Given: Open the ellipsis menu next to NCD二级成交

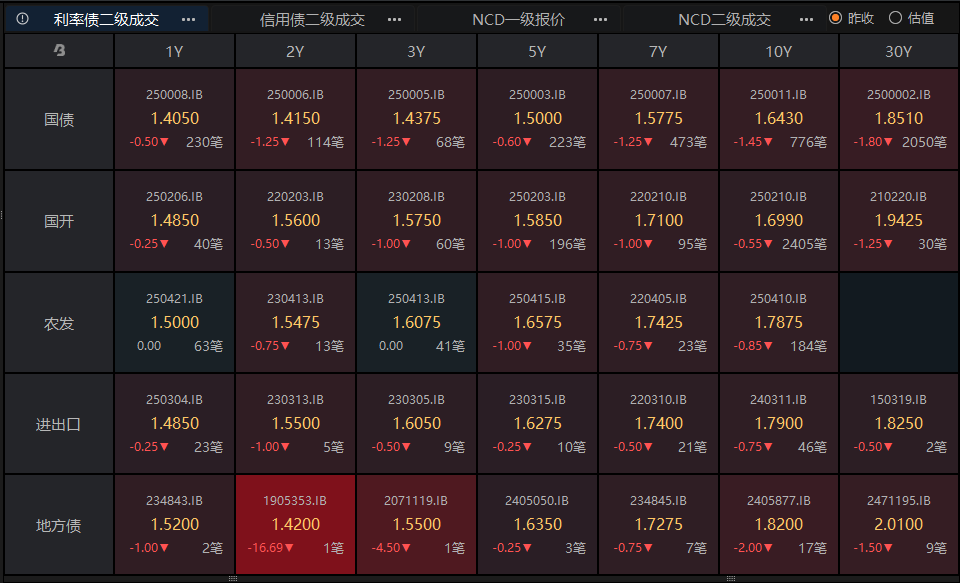Looking at the screenshot, I should click(x=806, y=19).
